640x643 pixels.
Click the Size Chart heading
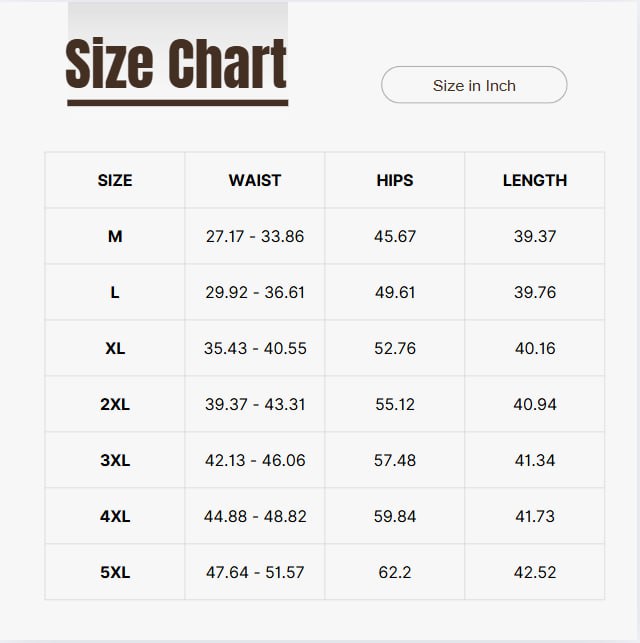[176, 64]
